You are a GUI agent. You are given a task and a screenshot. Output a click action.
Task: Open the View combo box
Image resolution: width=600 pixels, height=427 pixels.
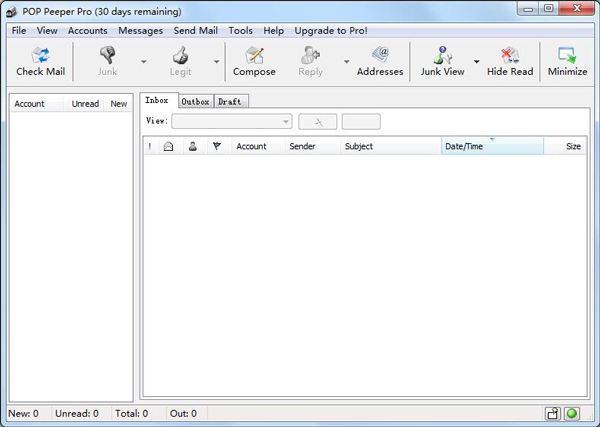(232, 121)
